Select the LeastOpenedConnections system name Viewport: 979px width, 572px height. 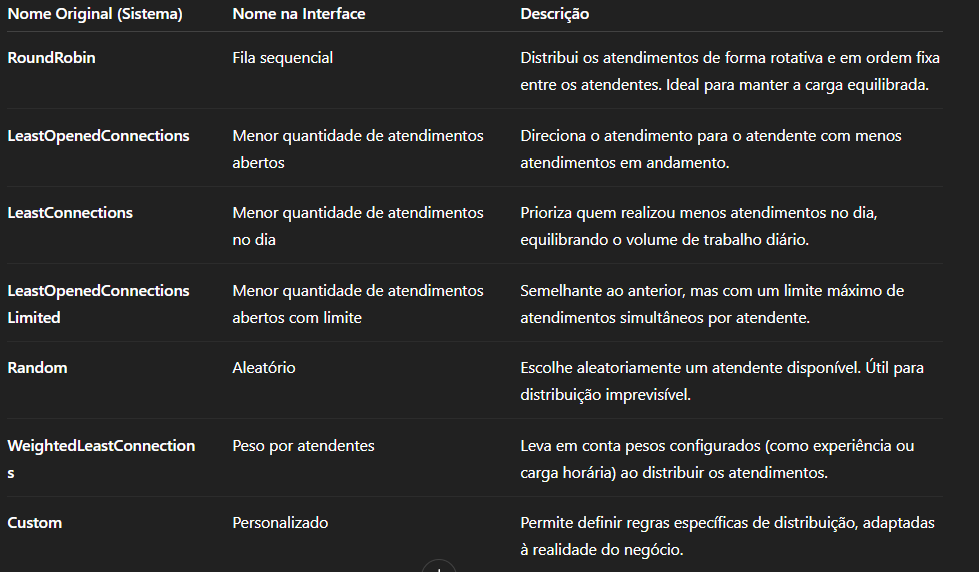[98, 136]
